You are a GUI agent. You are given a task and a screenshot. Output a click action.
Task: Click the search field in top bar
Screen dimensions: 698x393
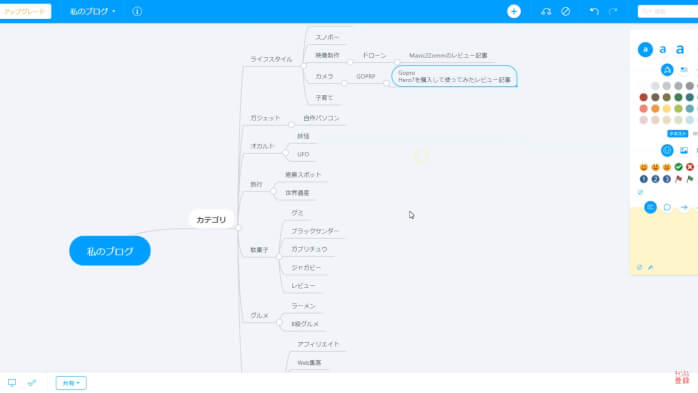point(668,12)
